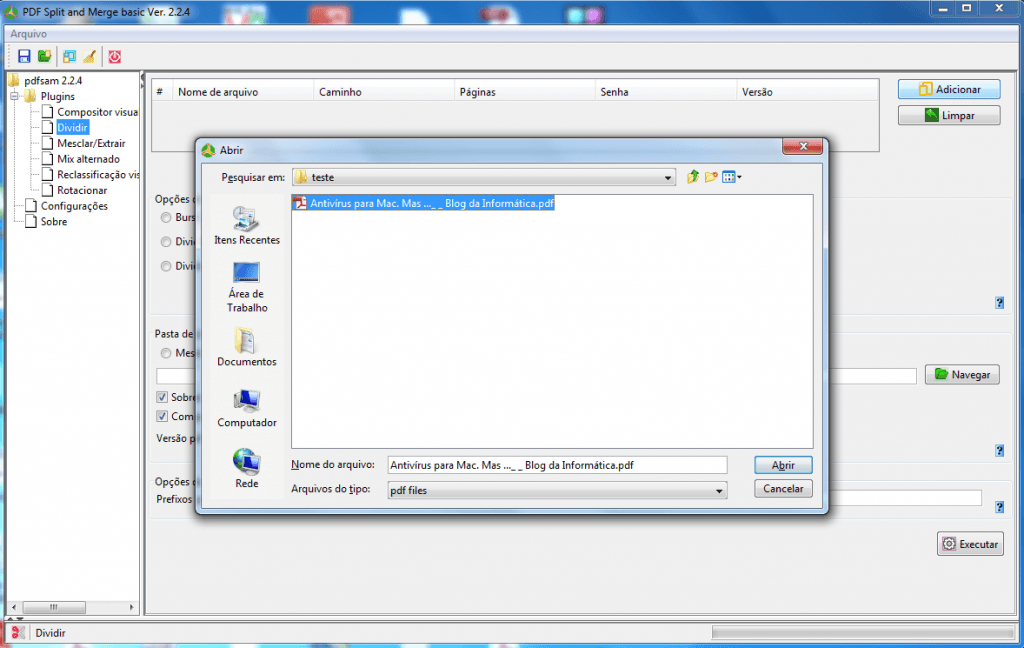Open the Arquivos do tipo dropdown
The width and height of the screenshot is (1024, 648).
[x=718, y=491]
